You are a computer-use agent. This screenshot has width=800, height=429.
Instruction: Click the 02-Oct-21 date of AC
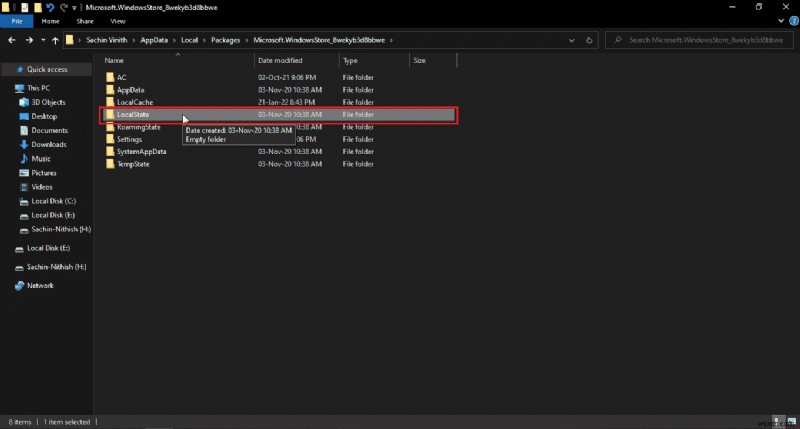[287, 78]
